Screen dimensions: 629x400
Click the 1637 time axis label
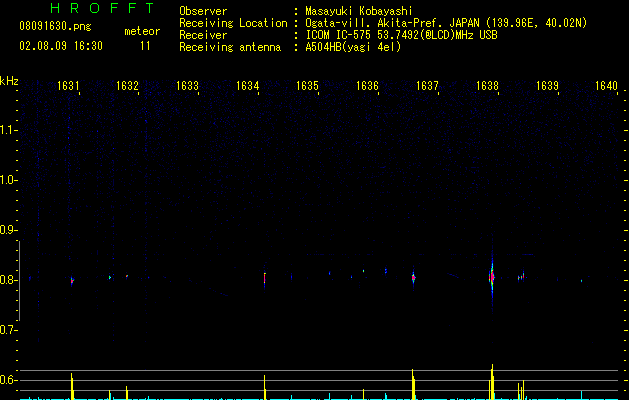pyautogui.click(x=427, y=86)
